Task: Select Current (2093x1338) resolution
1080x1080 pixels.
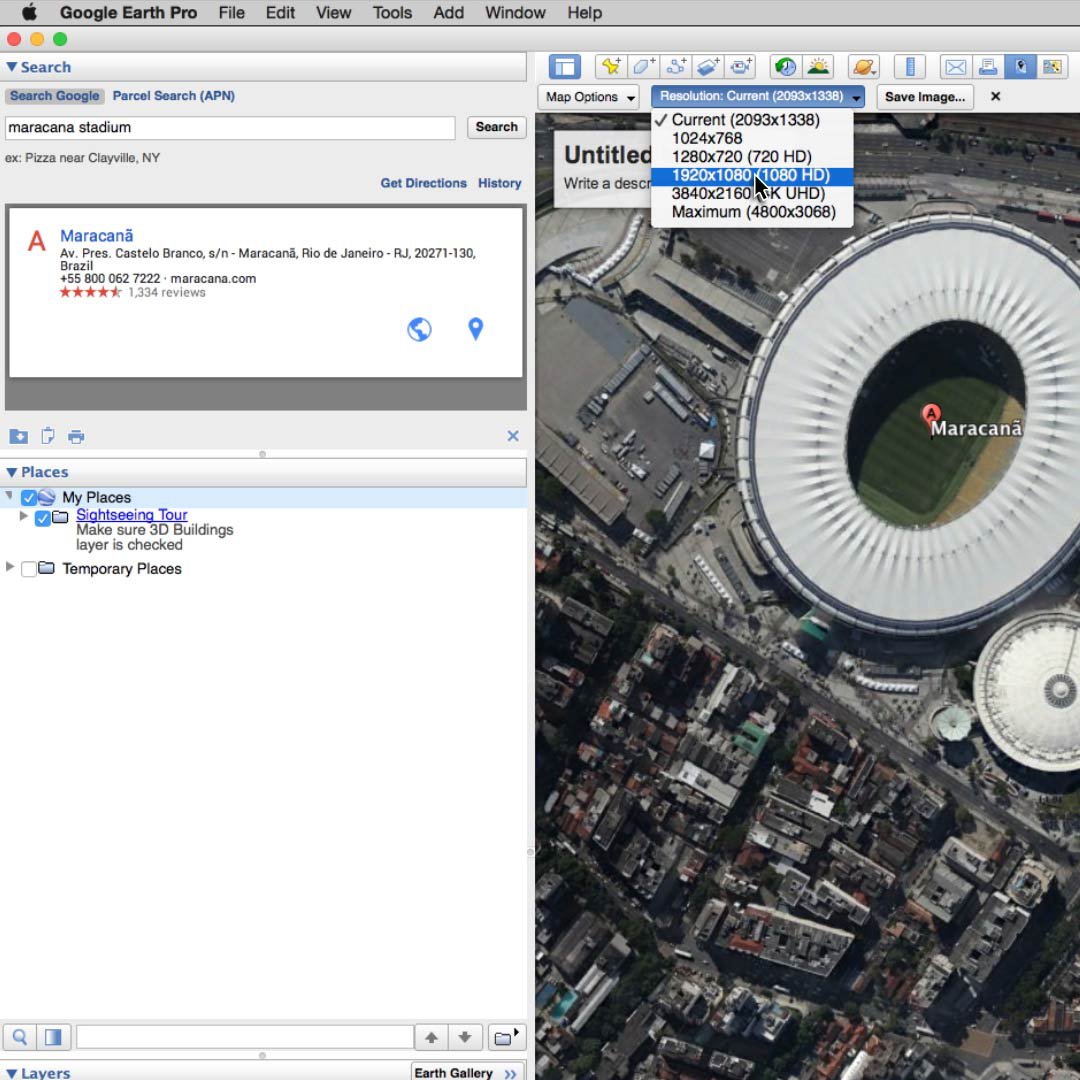Action: pyautogui.click(x=751, y=120)
